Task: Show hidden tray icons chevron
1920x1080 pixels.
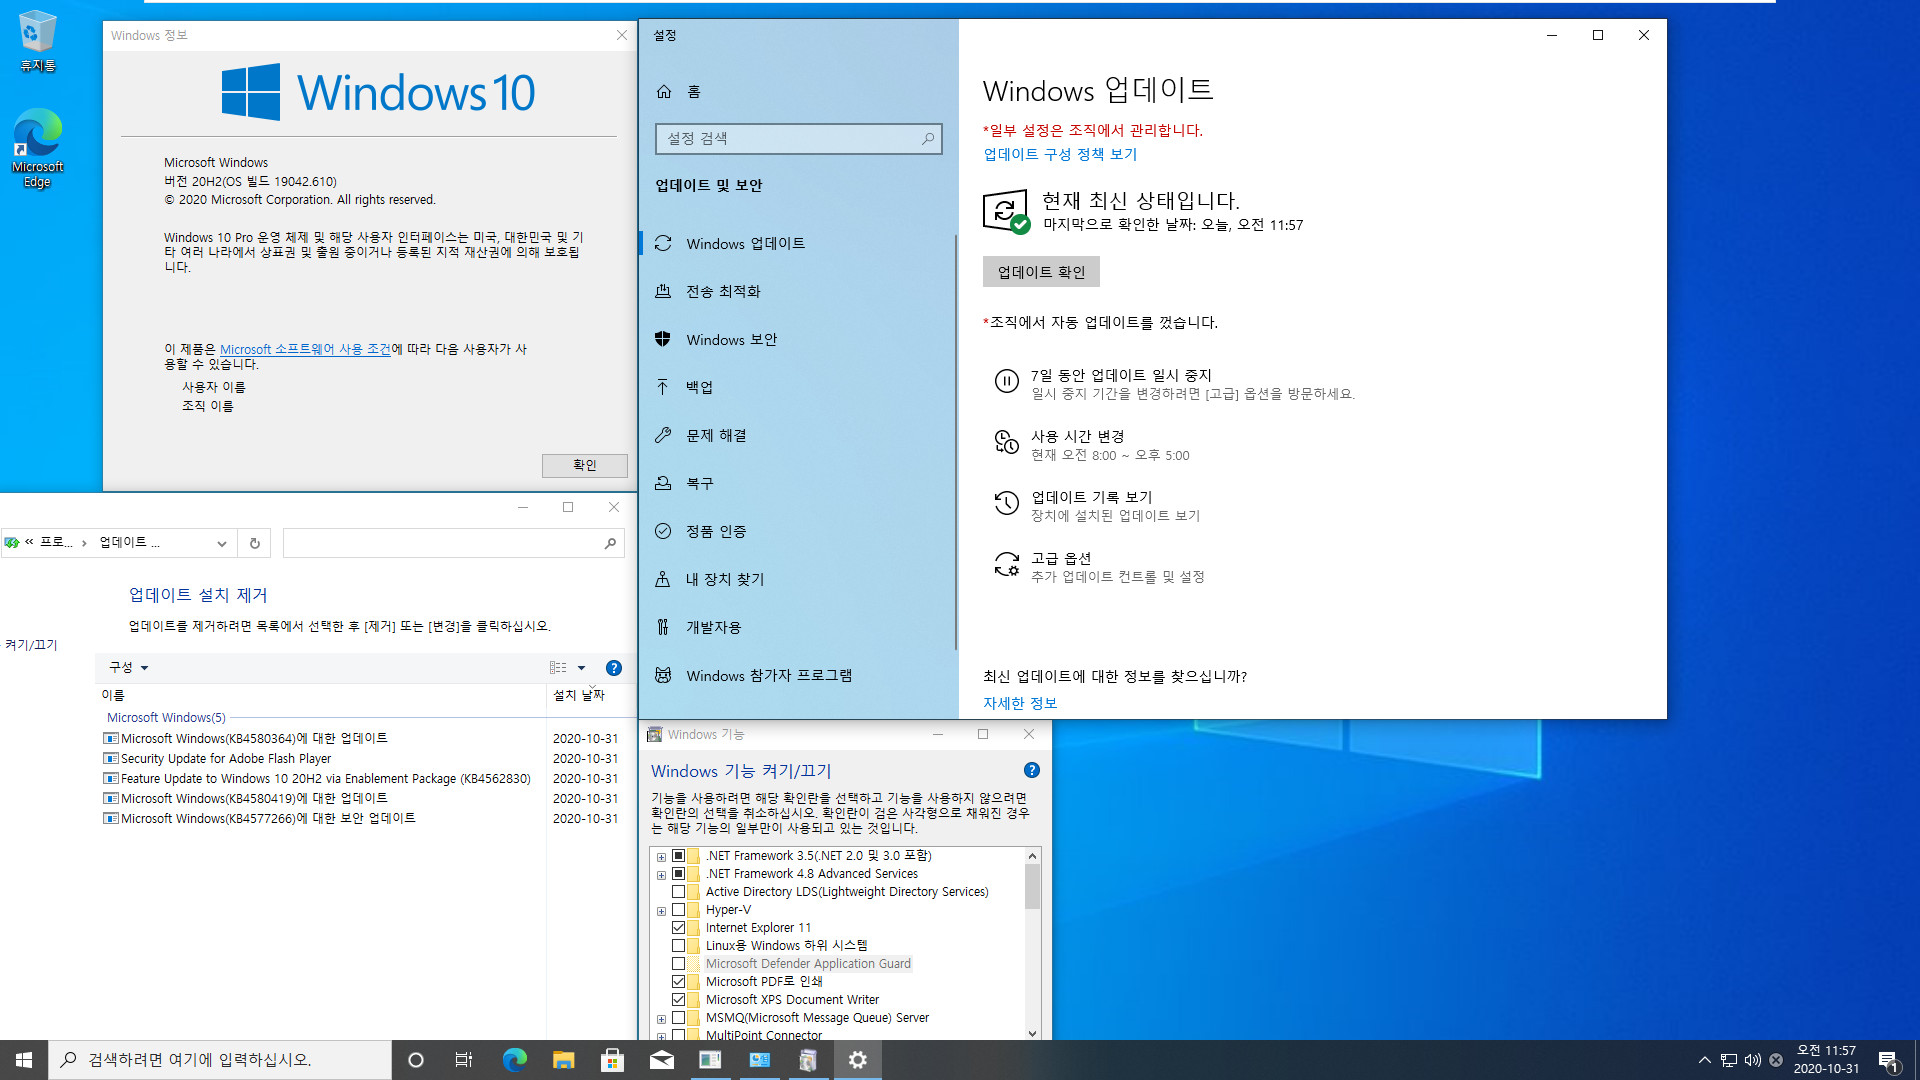Action: (1704, 1060)
